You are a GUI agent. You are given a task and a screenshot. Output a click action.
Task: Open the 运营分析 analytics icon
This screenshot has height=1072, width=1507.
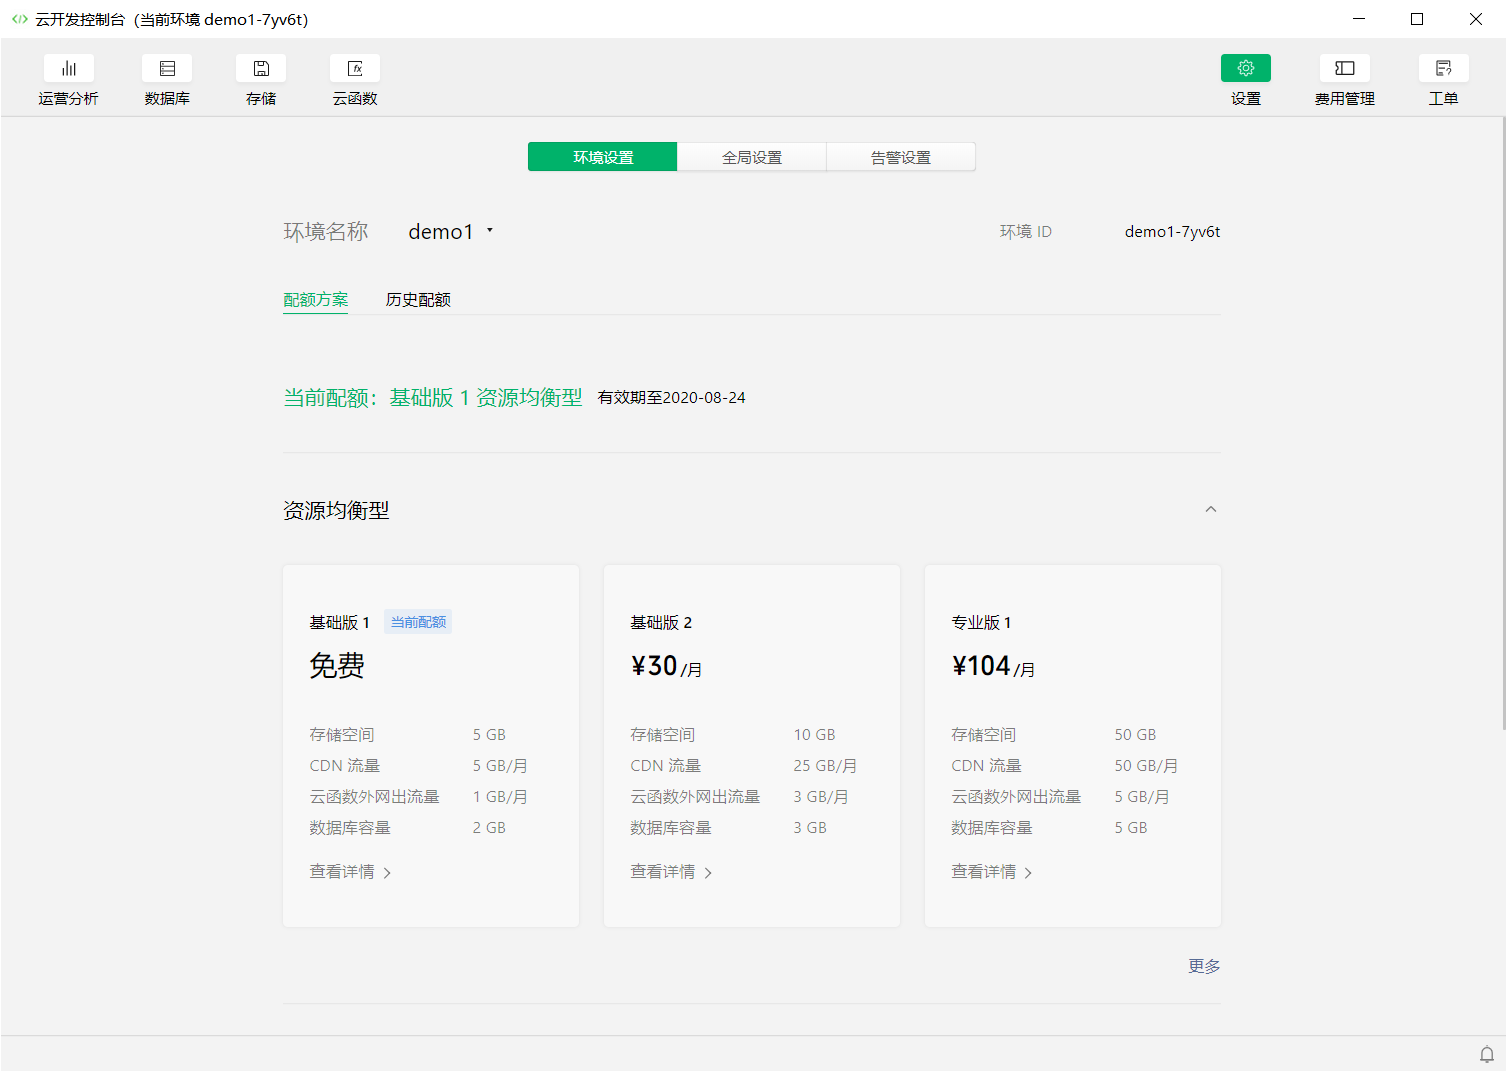click(x=69, y=68)
